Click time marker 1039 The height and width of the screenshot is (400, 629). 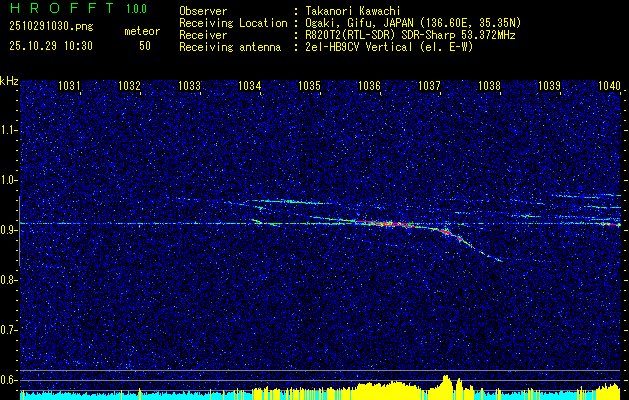pyautogui.click(x=549, y=85)
